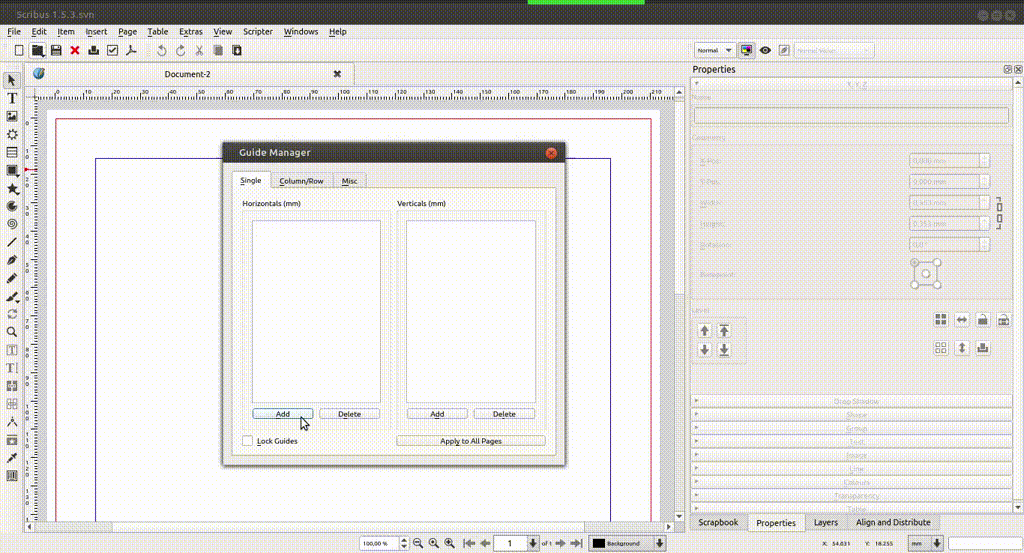Screen dimensions: 1024x553
Task: Select the Text Frame tool
Action: pyautogui.click(x=12, y=98)
